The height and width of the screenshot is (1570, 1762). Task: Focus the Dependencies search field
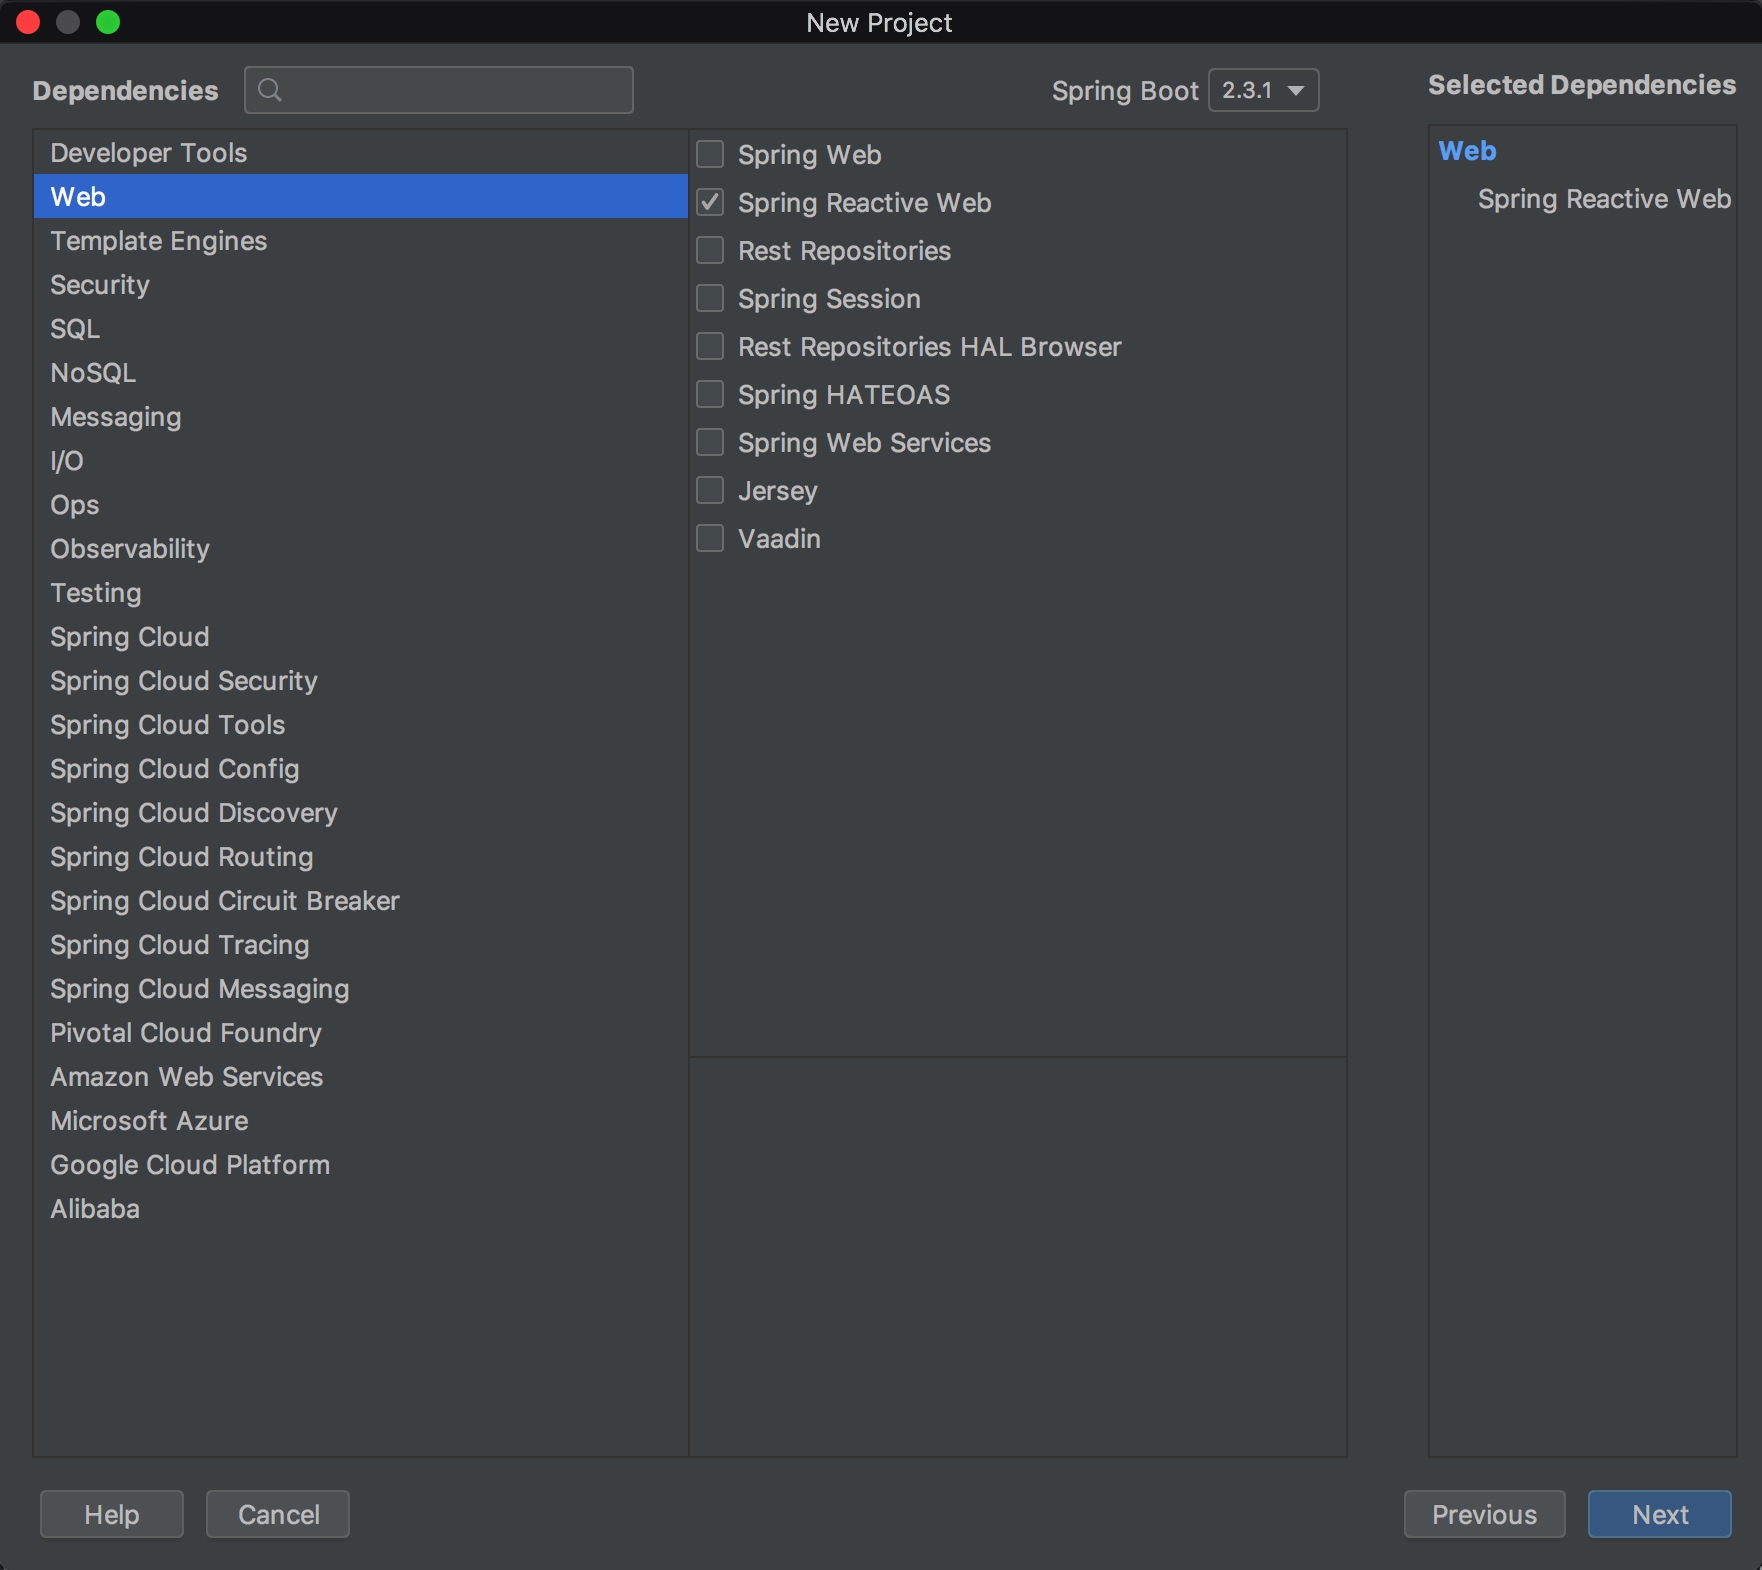point(439,90)
